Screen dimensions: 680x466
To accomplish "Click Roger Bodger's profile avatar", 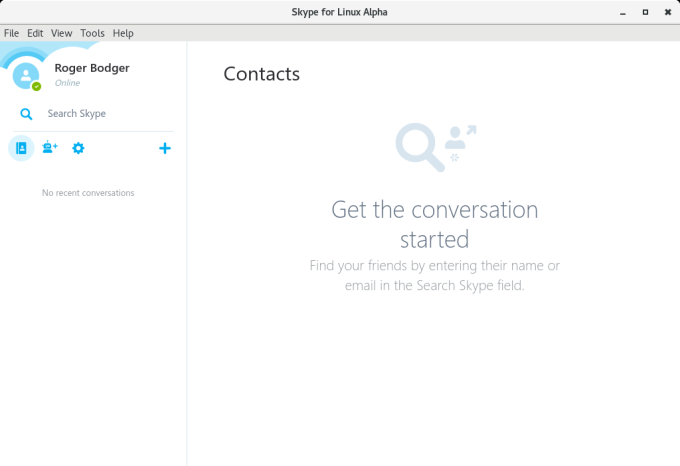I will point(25,75).
